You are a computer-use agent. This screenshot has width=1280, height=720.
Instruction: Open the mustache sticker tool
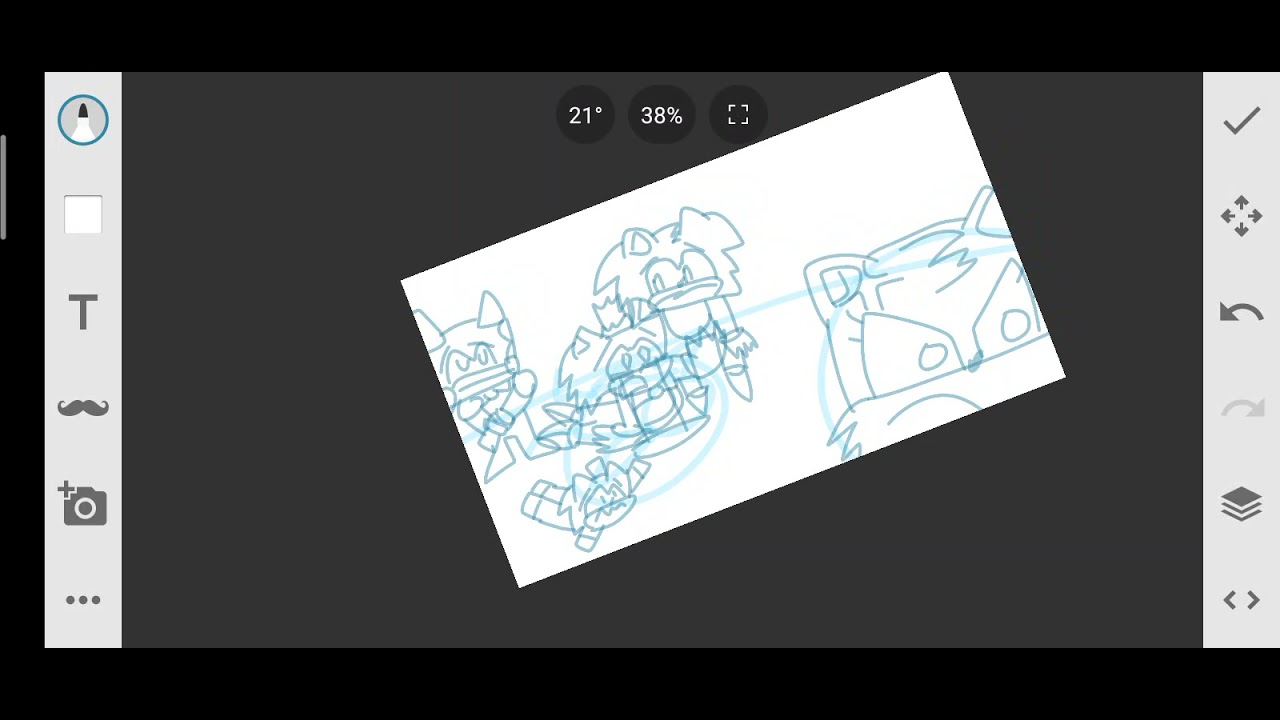83,407
